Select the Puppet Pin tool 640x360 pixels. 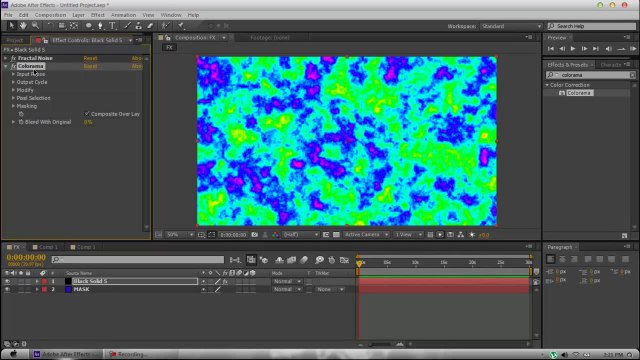180,26
